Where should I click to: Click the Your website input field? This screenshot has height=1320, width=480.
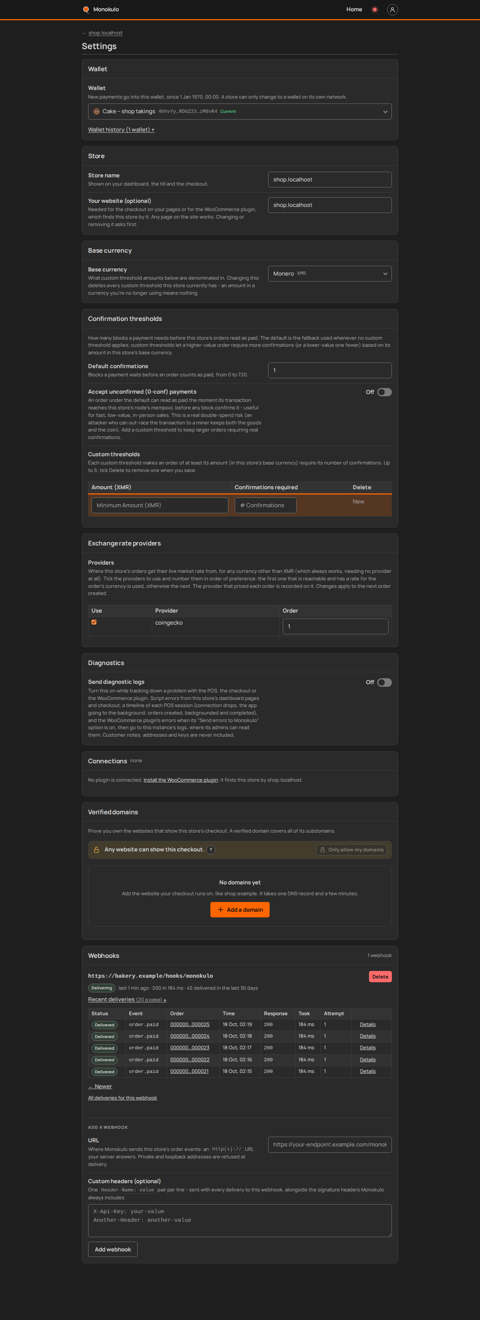330,204
